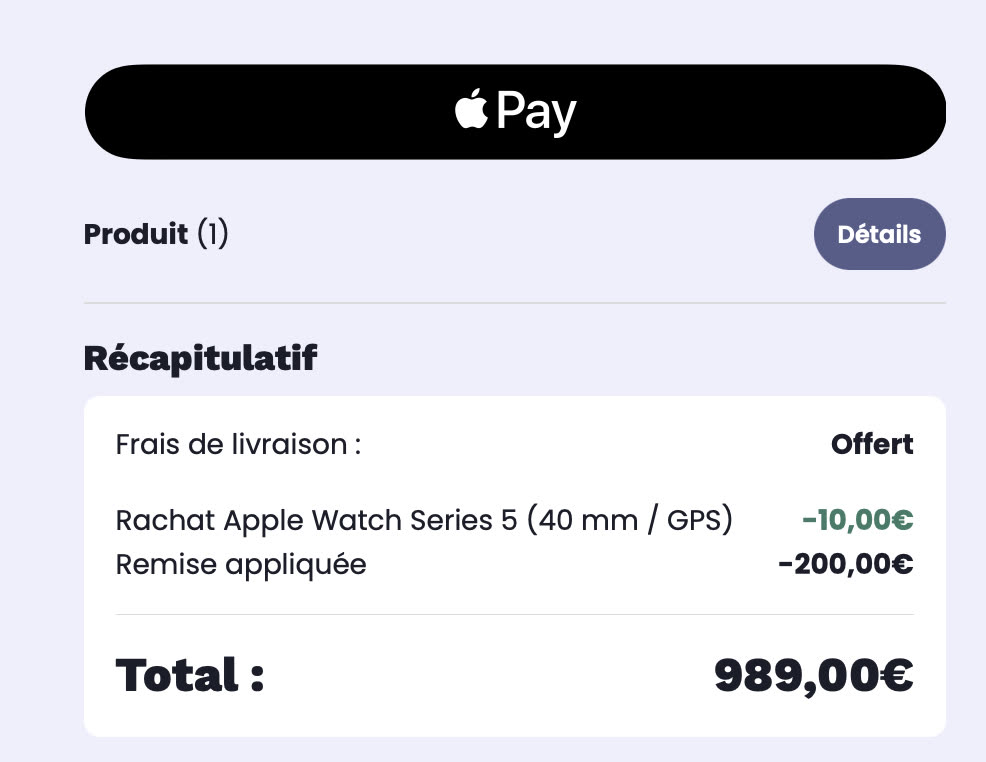Viewport: 986px width, 762px height.
Task: Click the Remise appliquée label
Action: pyautogui.click(x=241, y=565)
